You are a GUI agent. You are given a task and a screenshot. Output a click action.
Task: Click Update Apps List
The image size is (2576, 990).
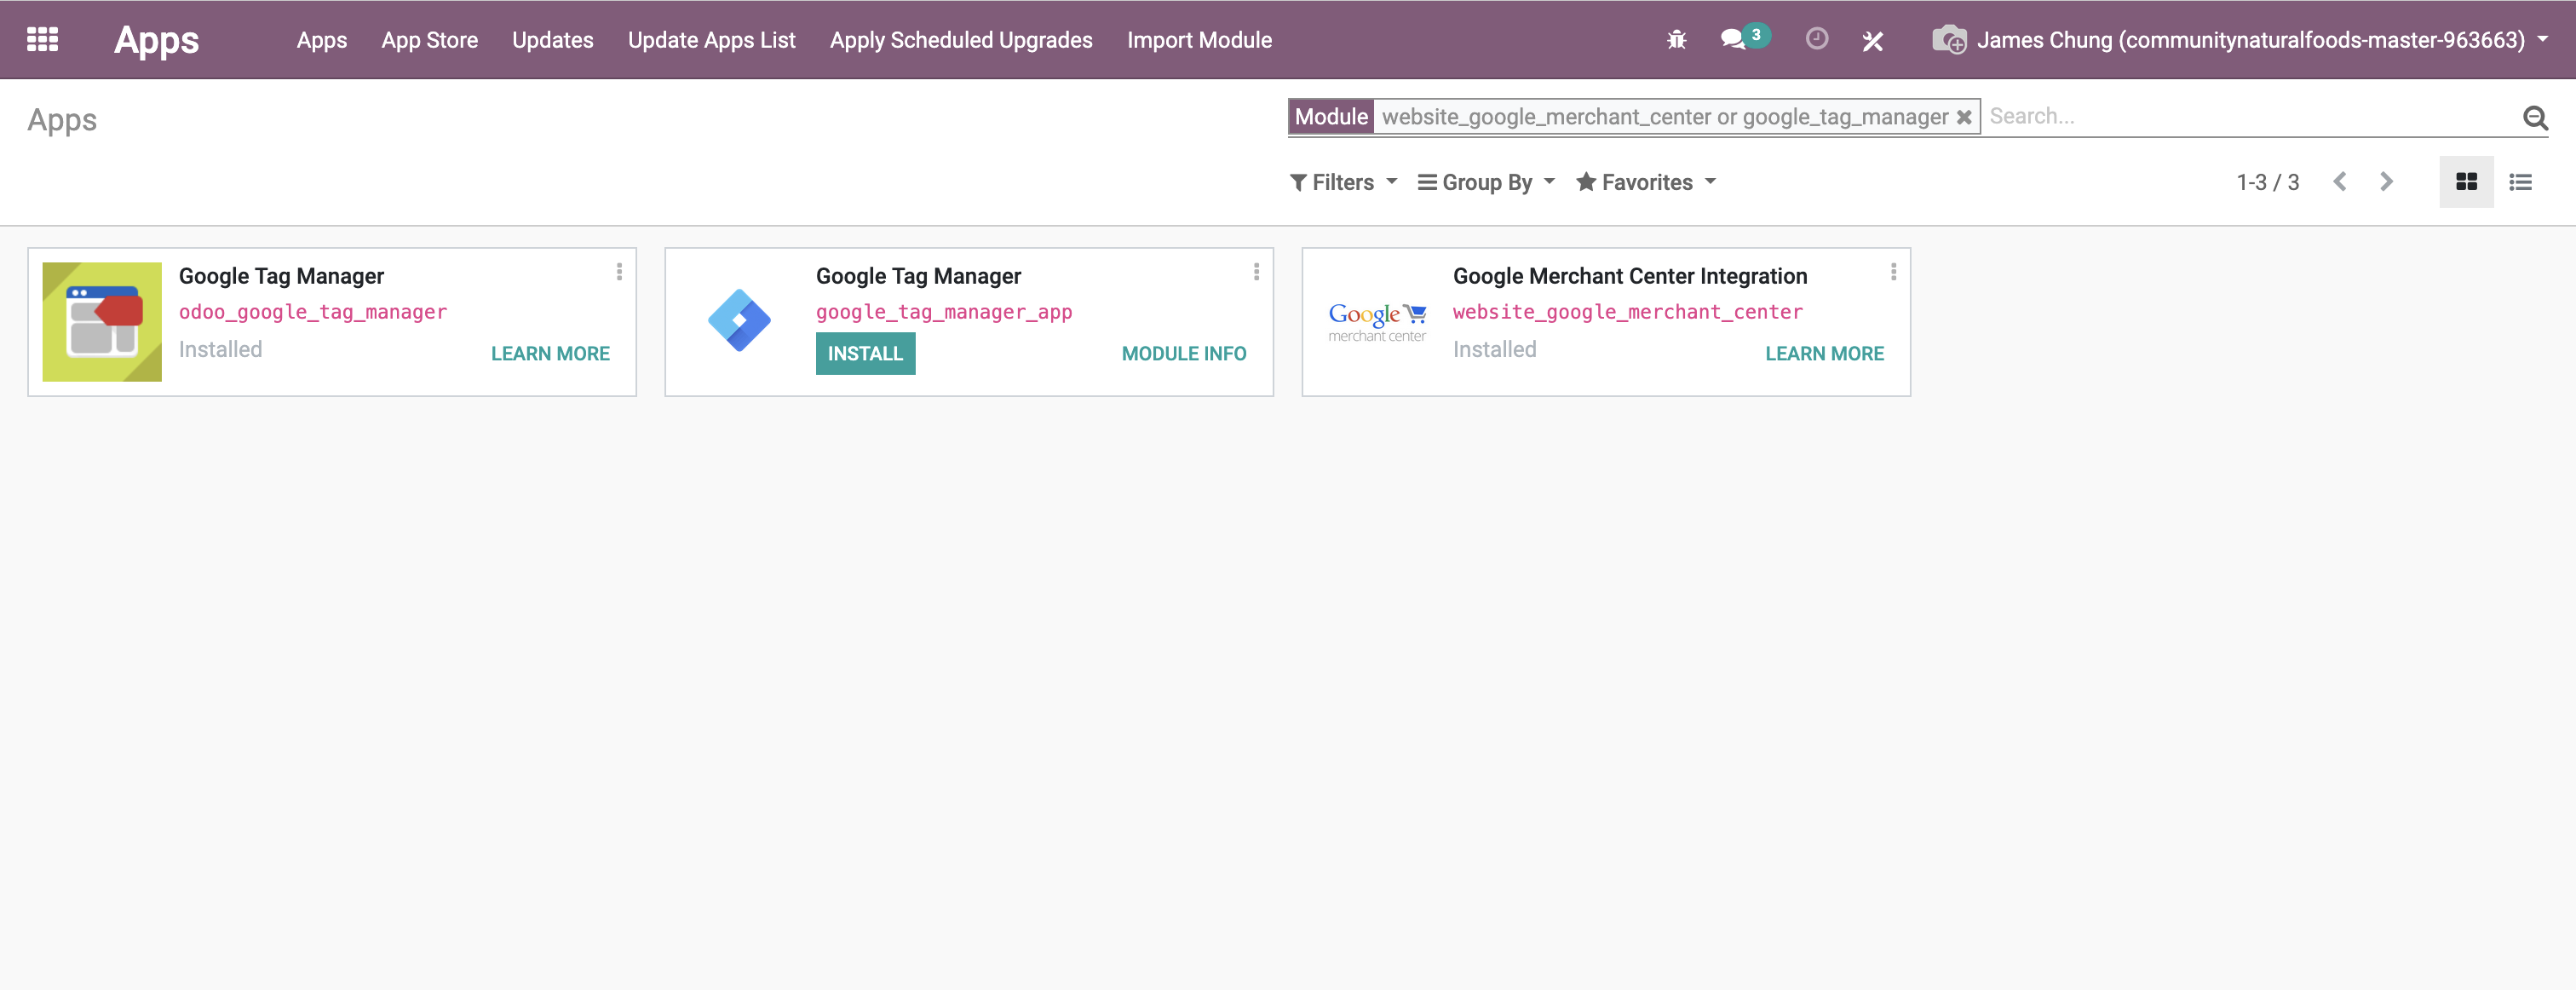coord(711,40)
